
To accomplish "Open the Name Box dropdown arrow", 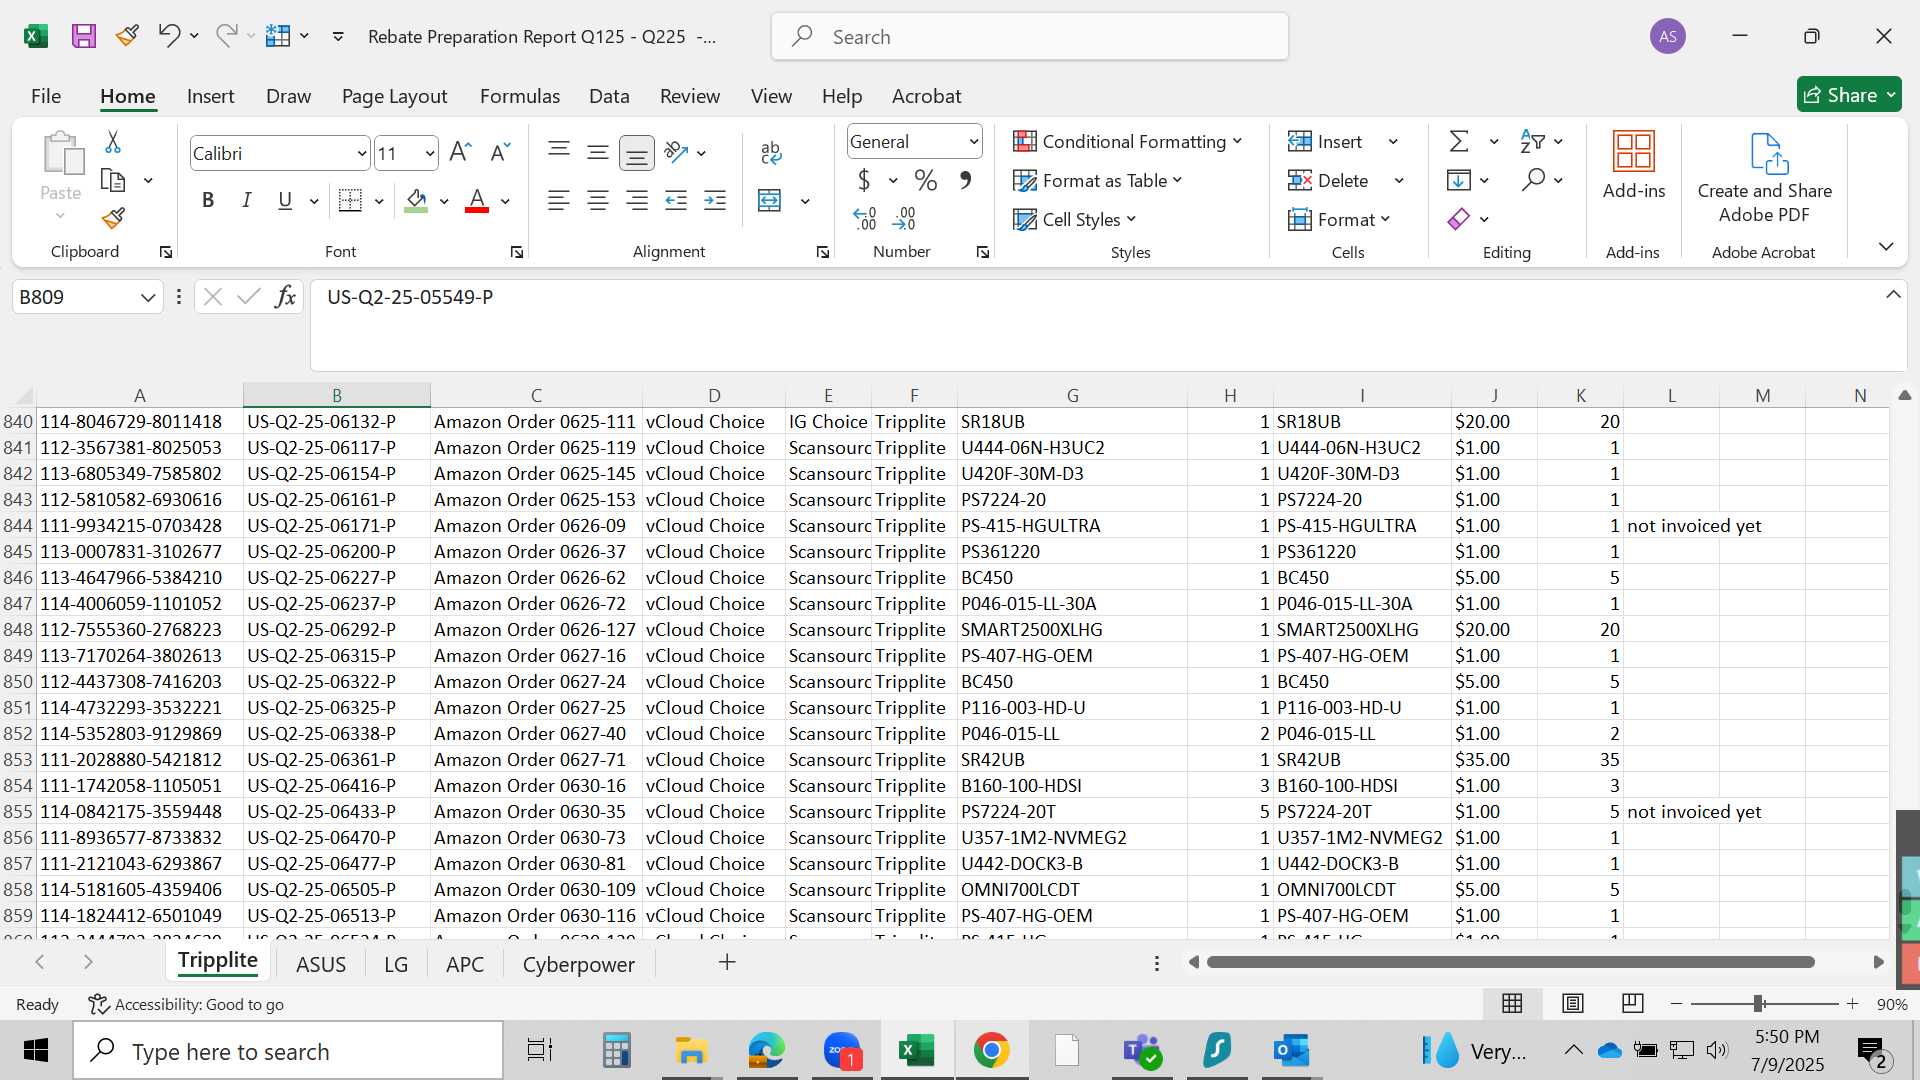I will (x=148, y=297).
